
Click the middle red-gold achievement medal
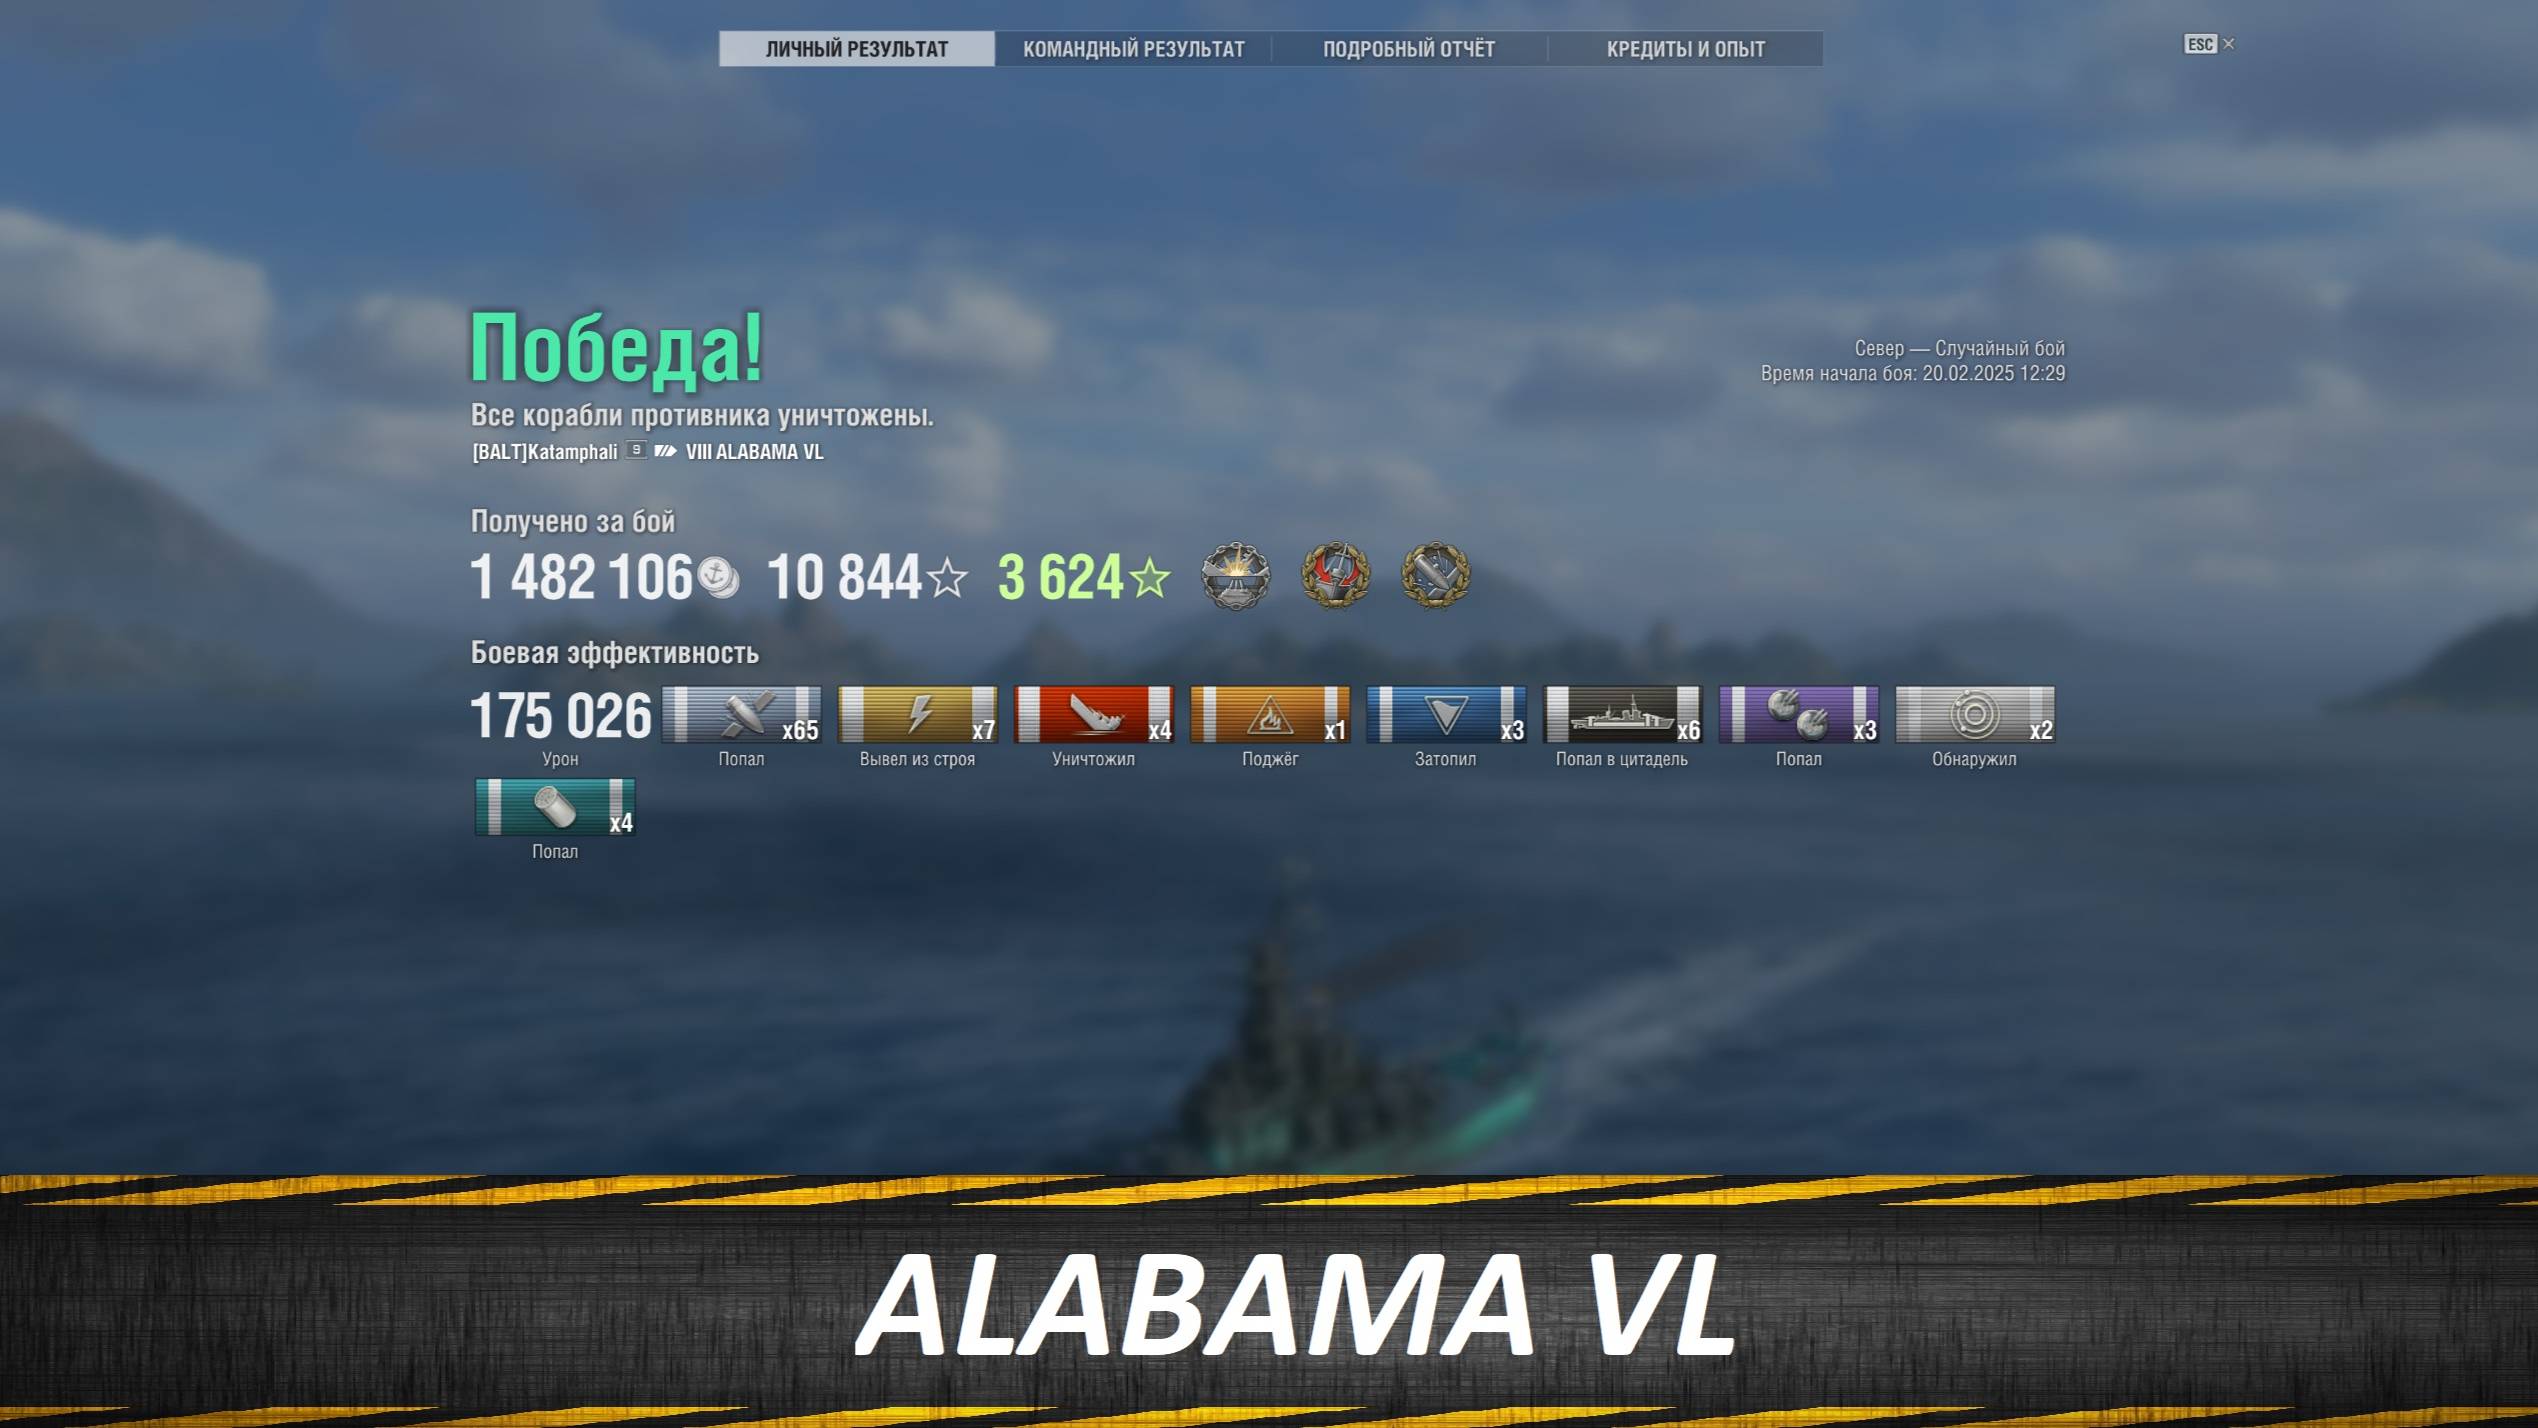(1335, 576)
